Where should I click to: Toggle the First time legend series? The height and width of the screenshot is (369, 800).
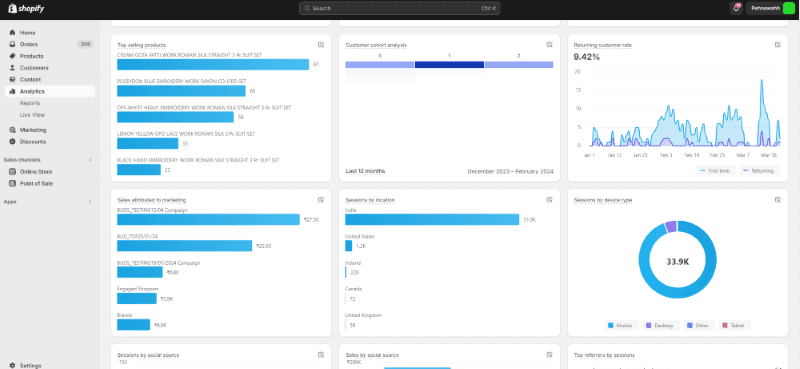[x=716, y=171]
